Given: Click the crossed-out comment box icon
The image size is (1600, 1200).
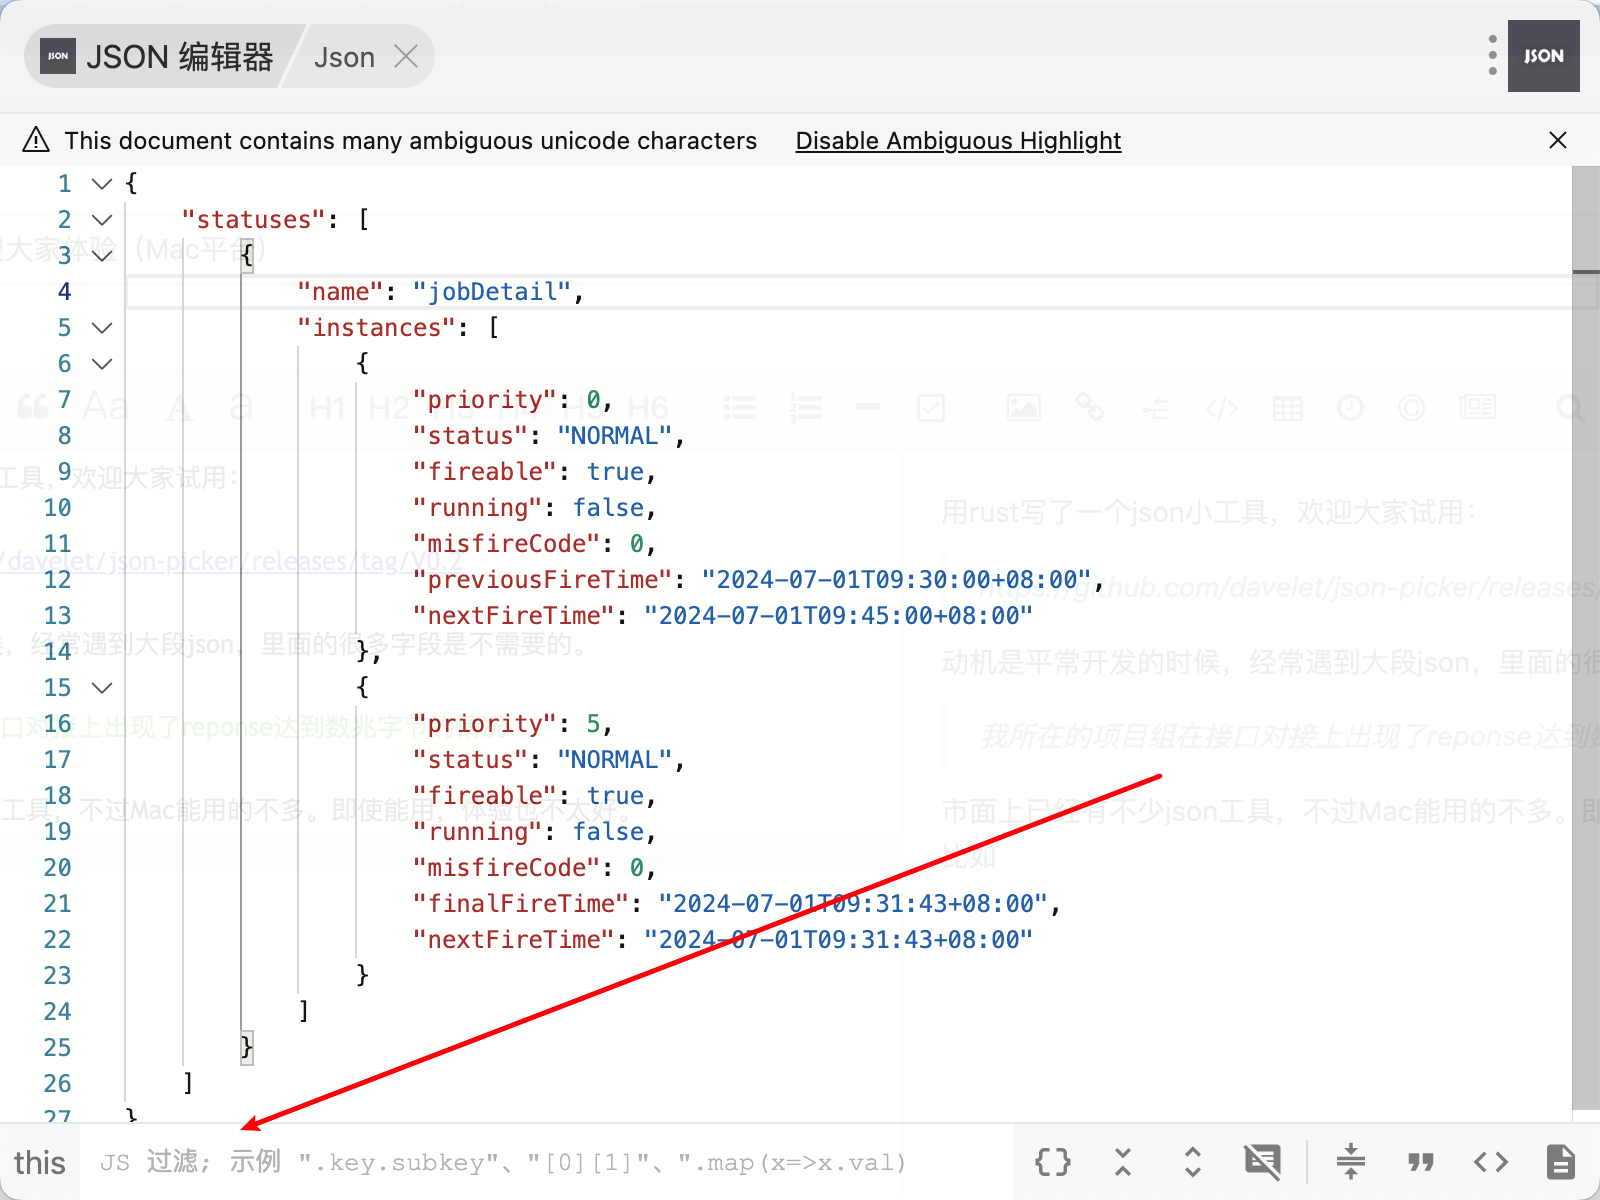Looking at the screenshot, I should (1262, 1162).
